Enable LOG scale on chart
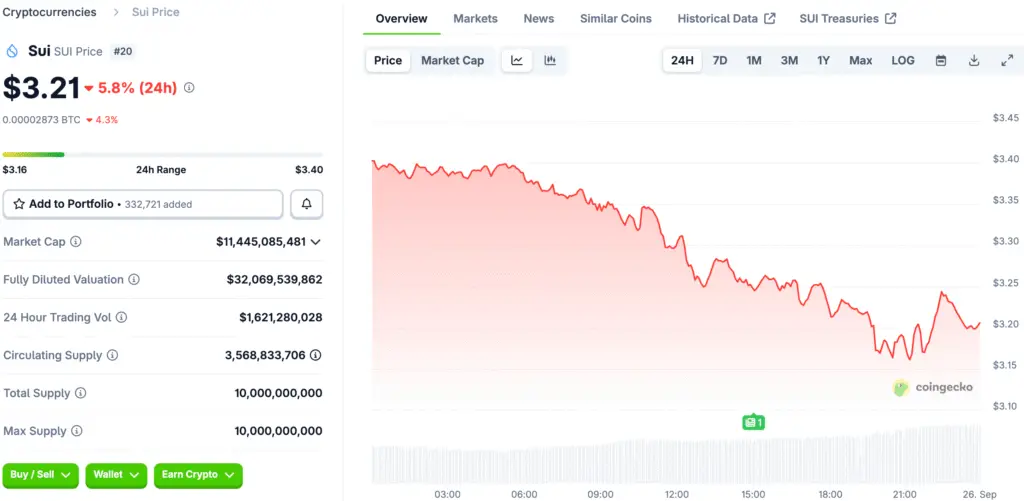This screenshot has width=1024, height=501. click(902, 61)
